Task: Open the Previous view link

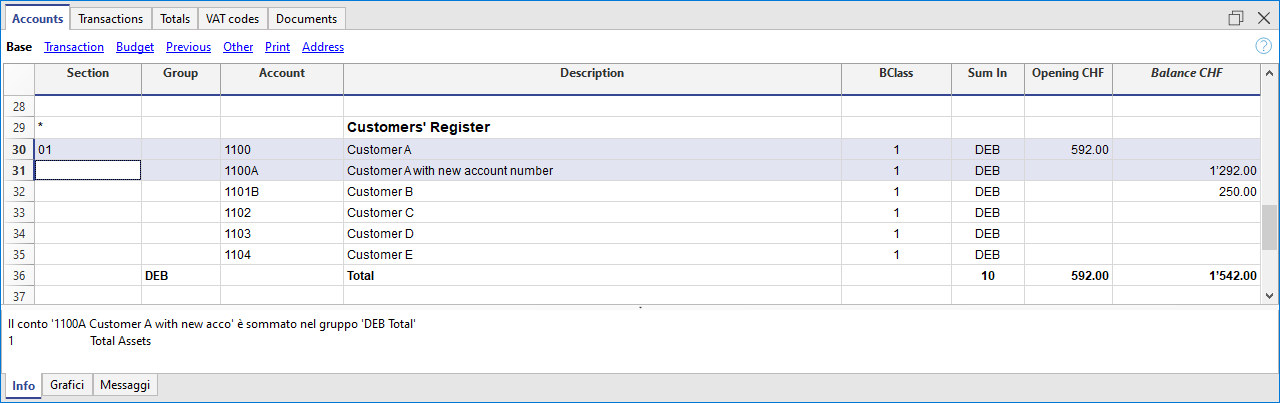Action: point(188,47)
